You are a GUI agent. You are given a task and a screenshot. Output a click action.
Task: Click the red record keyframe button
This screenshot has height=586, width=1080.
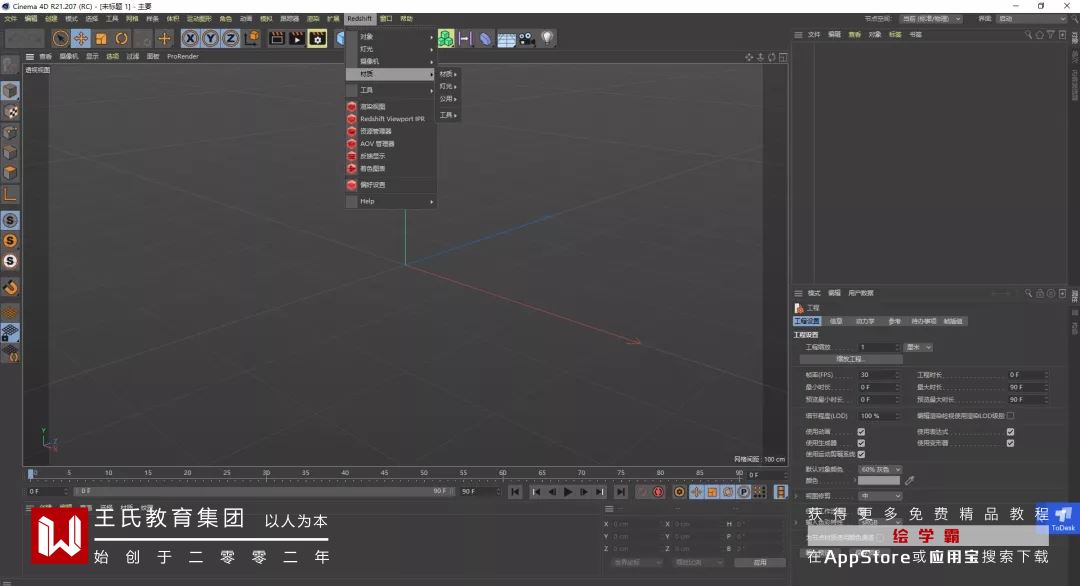(x=658, y=492)
